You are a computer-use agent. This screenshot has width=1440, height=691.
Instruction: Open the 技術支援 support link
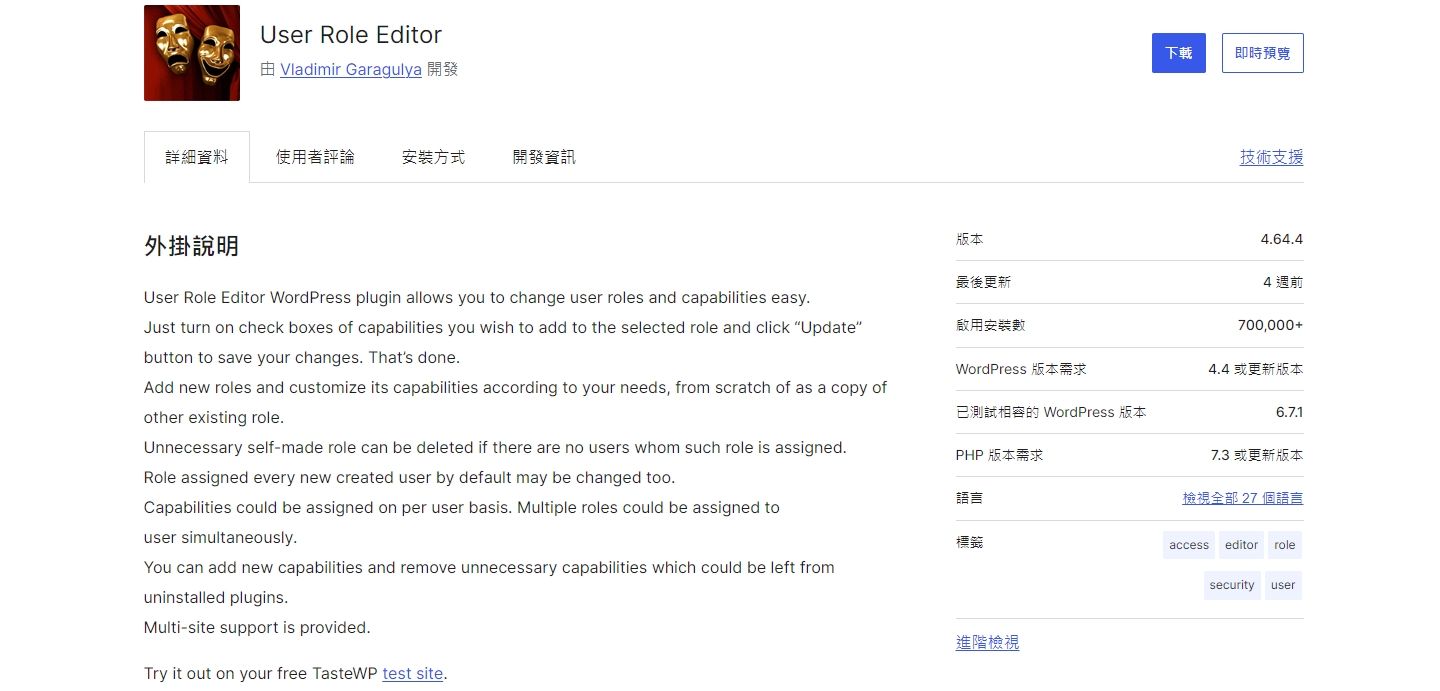point(1271,157)
